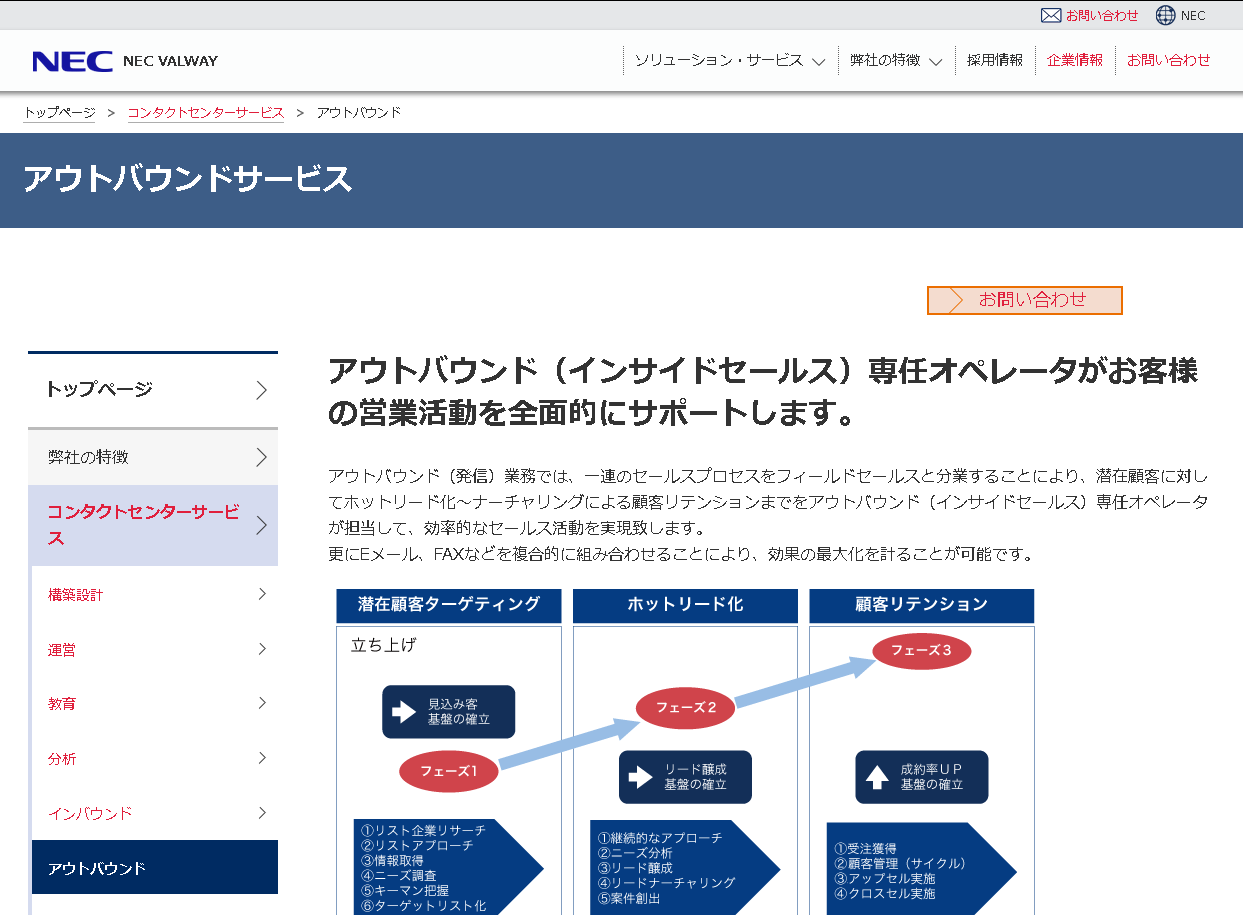1243x915 pixels.
Task: Open お問い合わせ in the header navigation
Action: pos(1168,60)
